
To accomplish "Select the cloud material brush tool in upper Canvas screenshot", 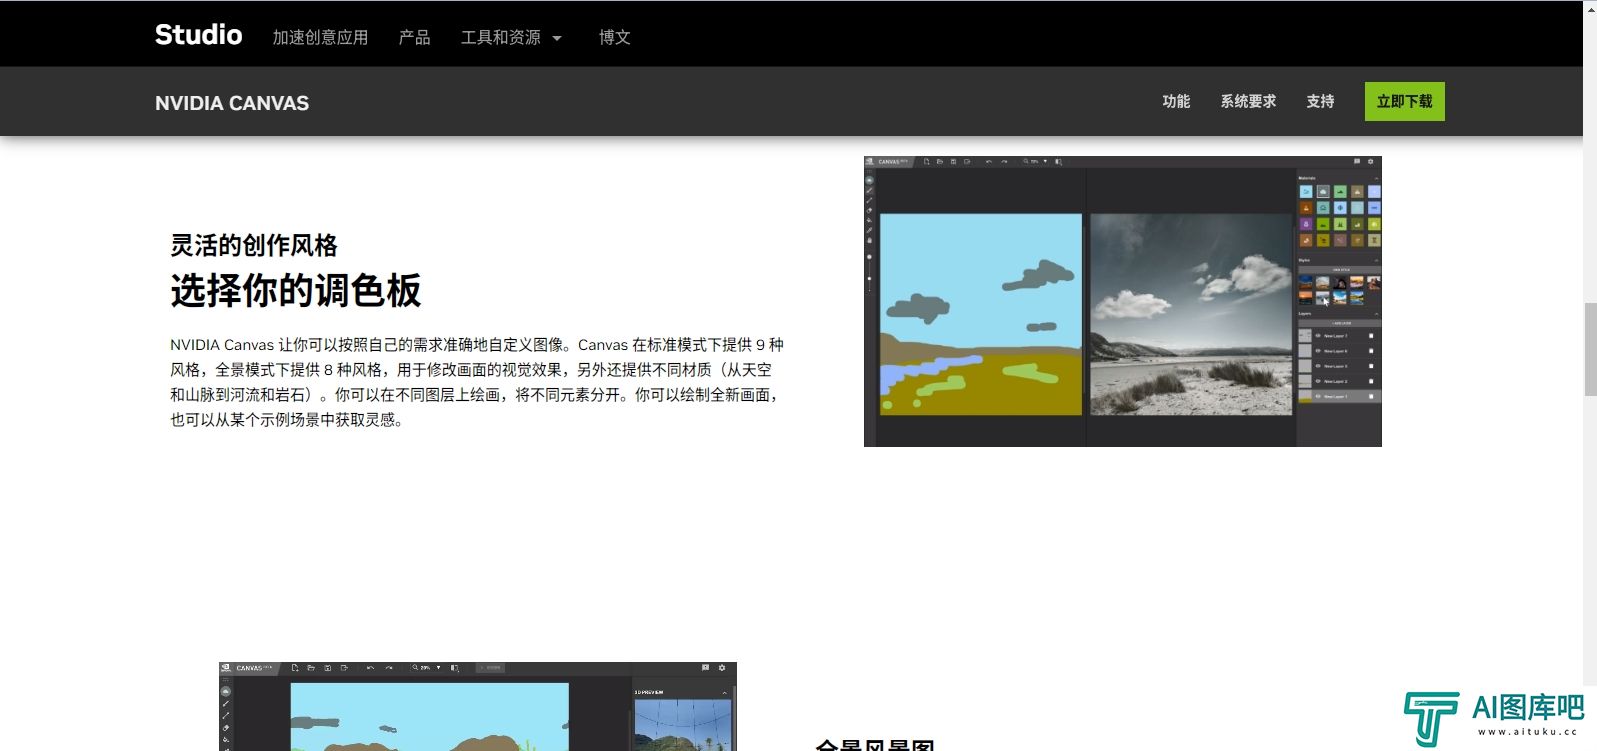I will click(x=869, y=180).
